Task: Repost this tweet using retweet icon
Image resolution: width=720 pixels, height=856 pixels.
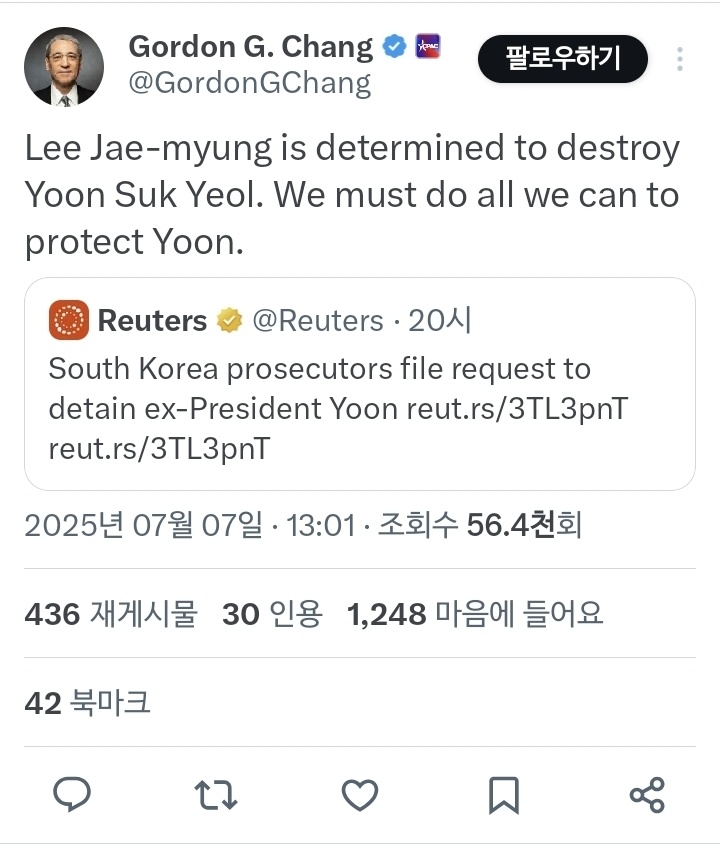Action: (x=215, y=795)
